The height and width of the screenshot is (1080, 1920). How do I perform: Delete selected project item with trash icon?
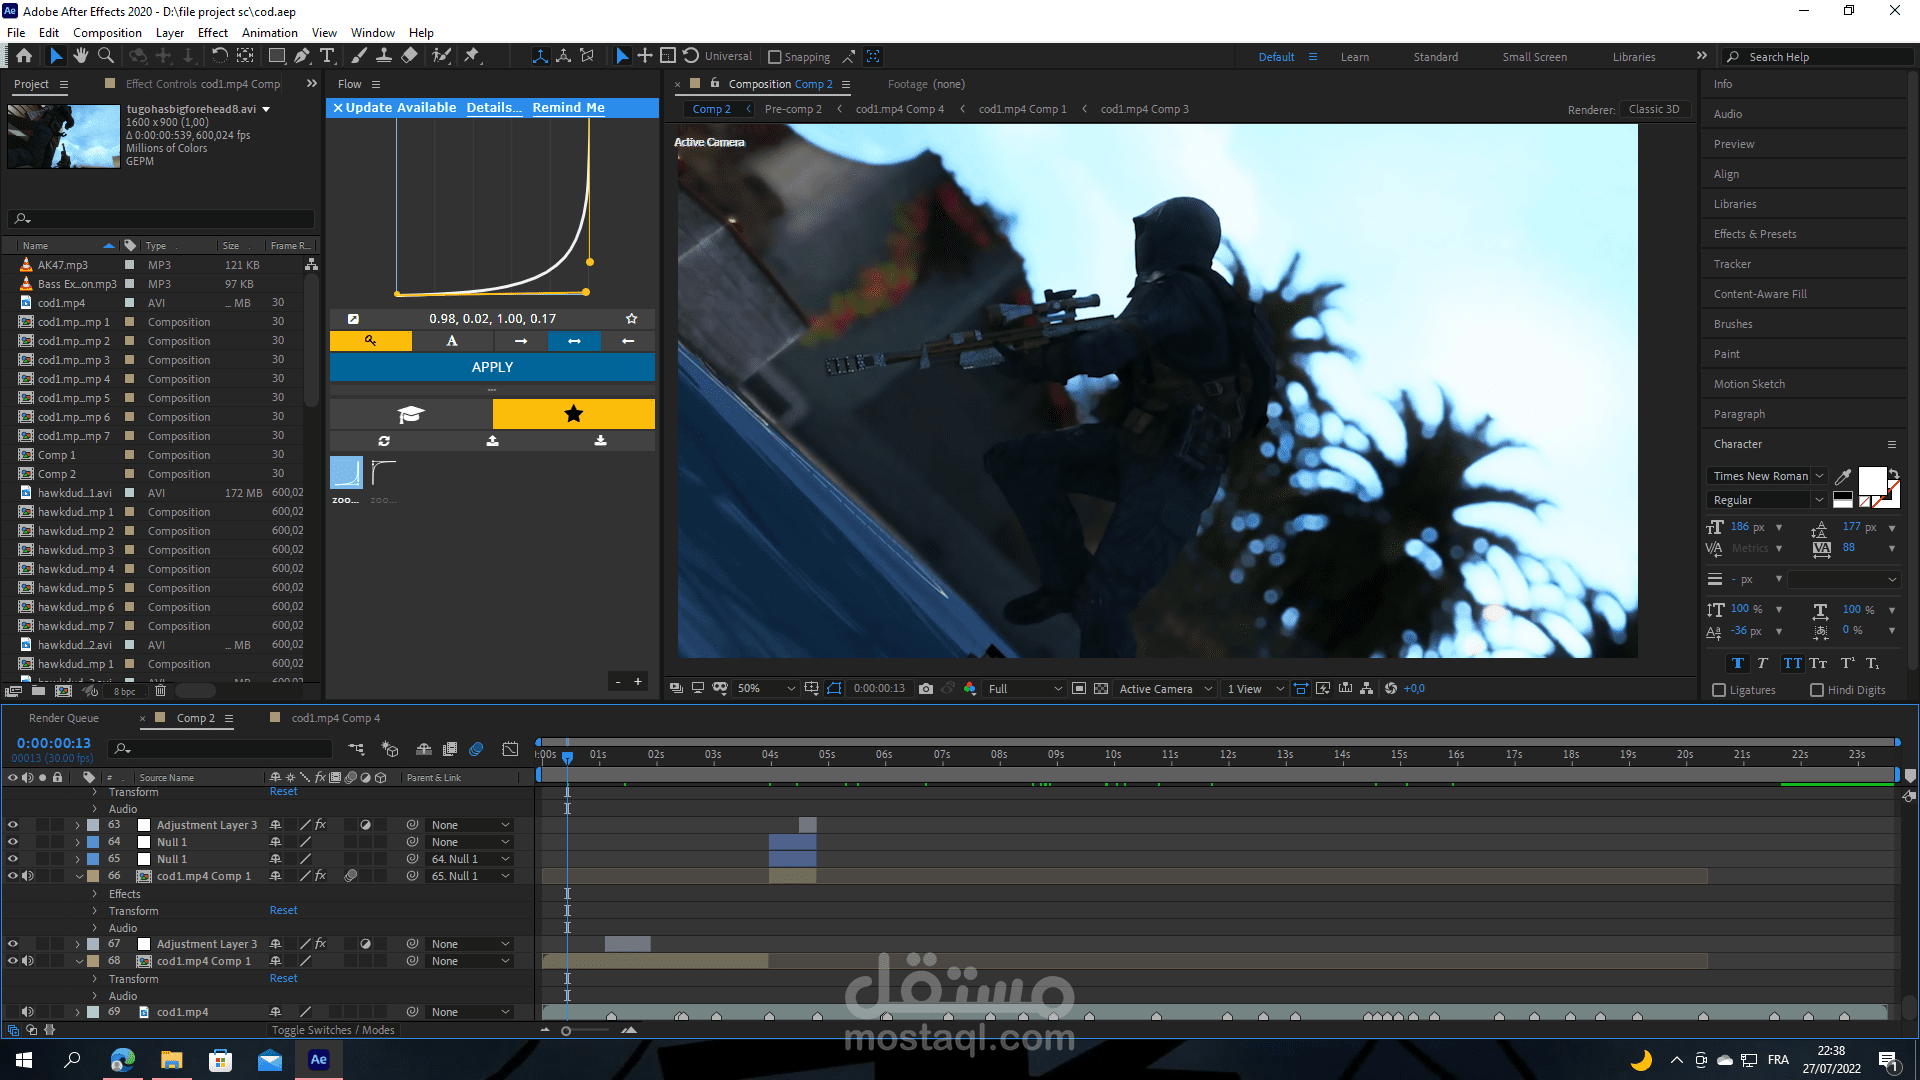click(x=160, y=691)
